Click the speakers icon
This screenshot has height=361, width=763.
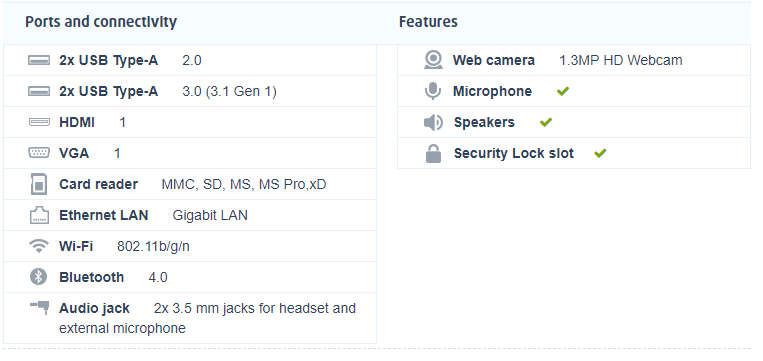tap(433, 123)
